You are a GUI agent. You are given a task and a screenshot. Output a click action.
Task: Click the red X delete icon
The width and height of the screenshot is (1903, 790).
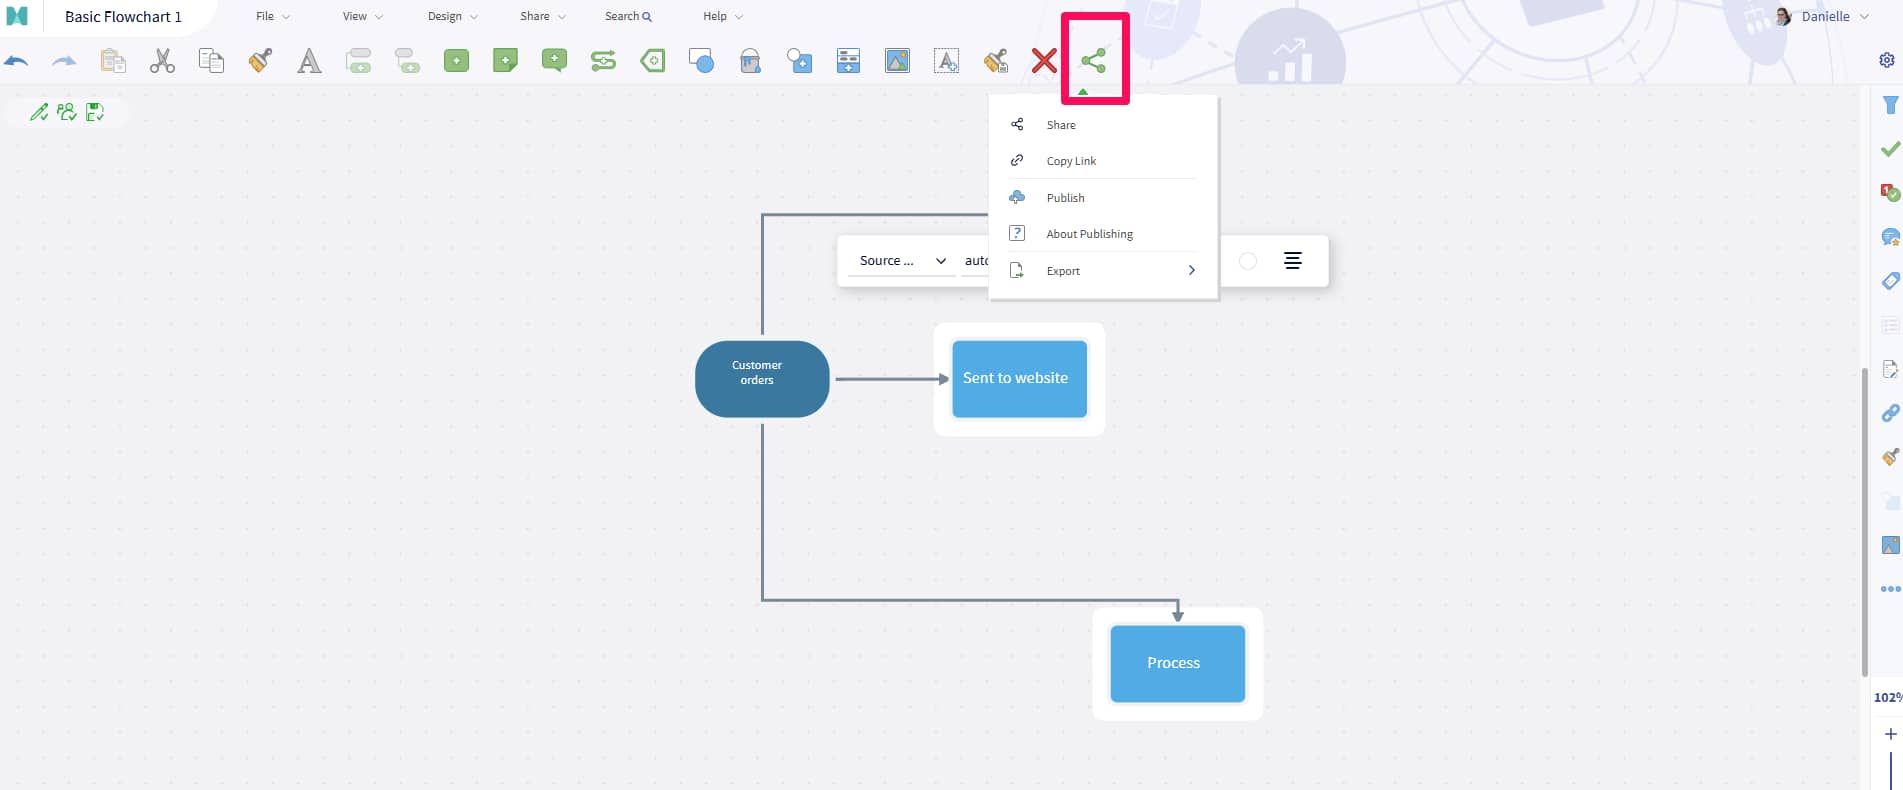(1044, 61)
